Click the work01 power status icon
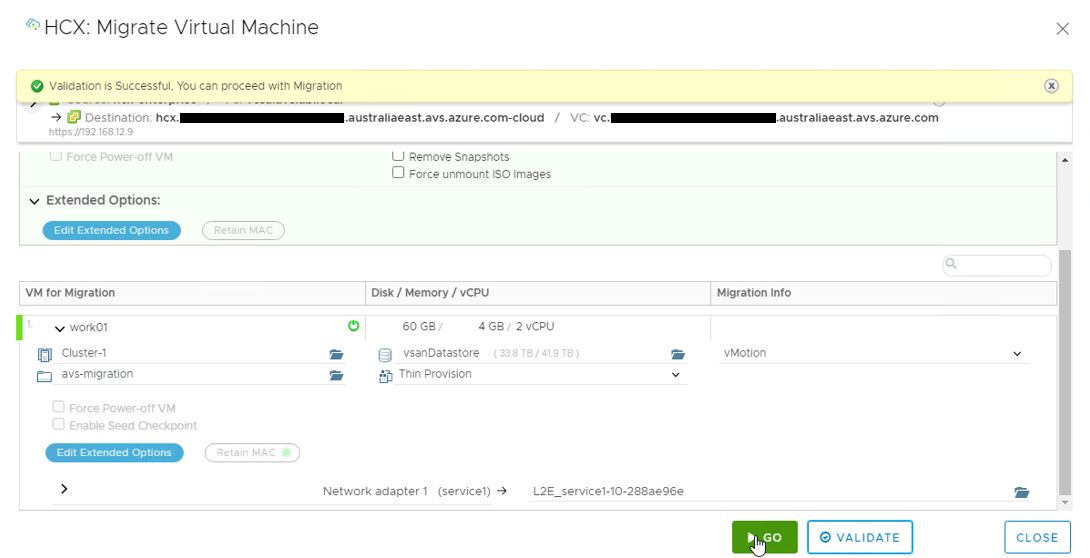The width and height of the screenshot is (1090, 558). [x=353, y=325]
